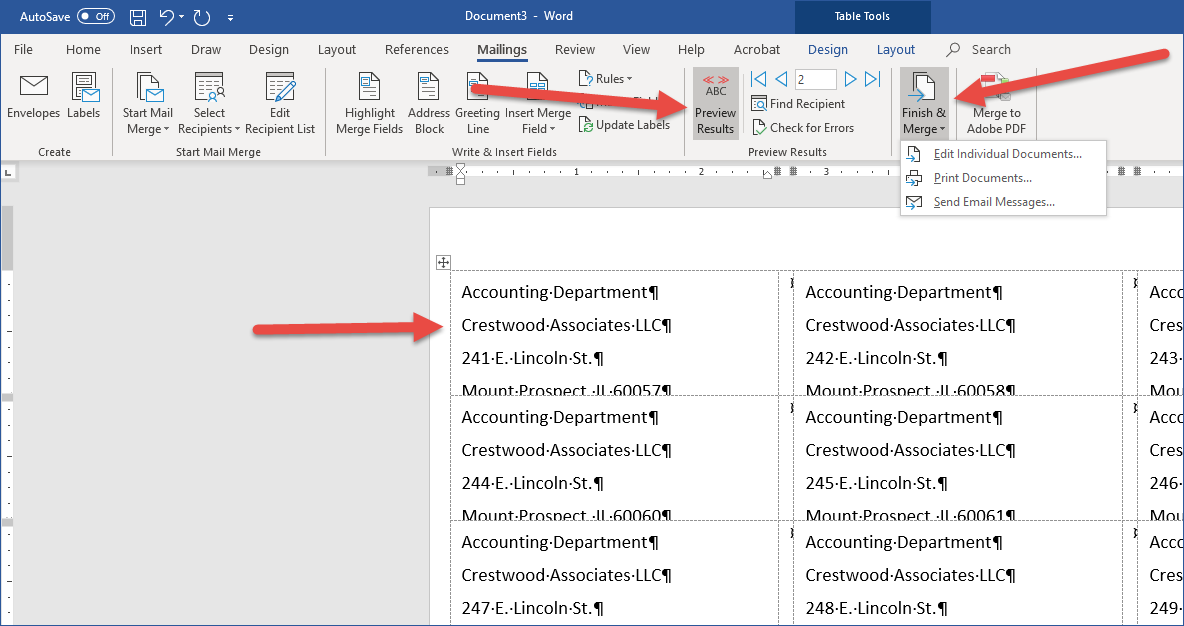
Task: Go to the previous record
Action: pos(782,79)
